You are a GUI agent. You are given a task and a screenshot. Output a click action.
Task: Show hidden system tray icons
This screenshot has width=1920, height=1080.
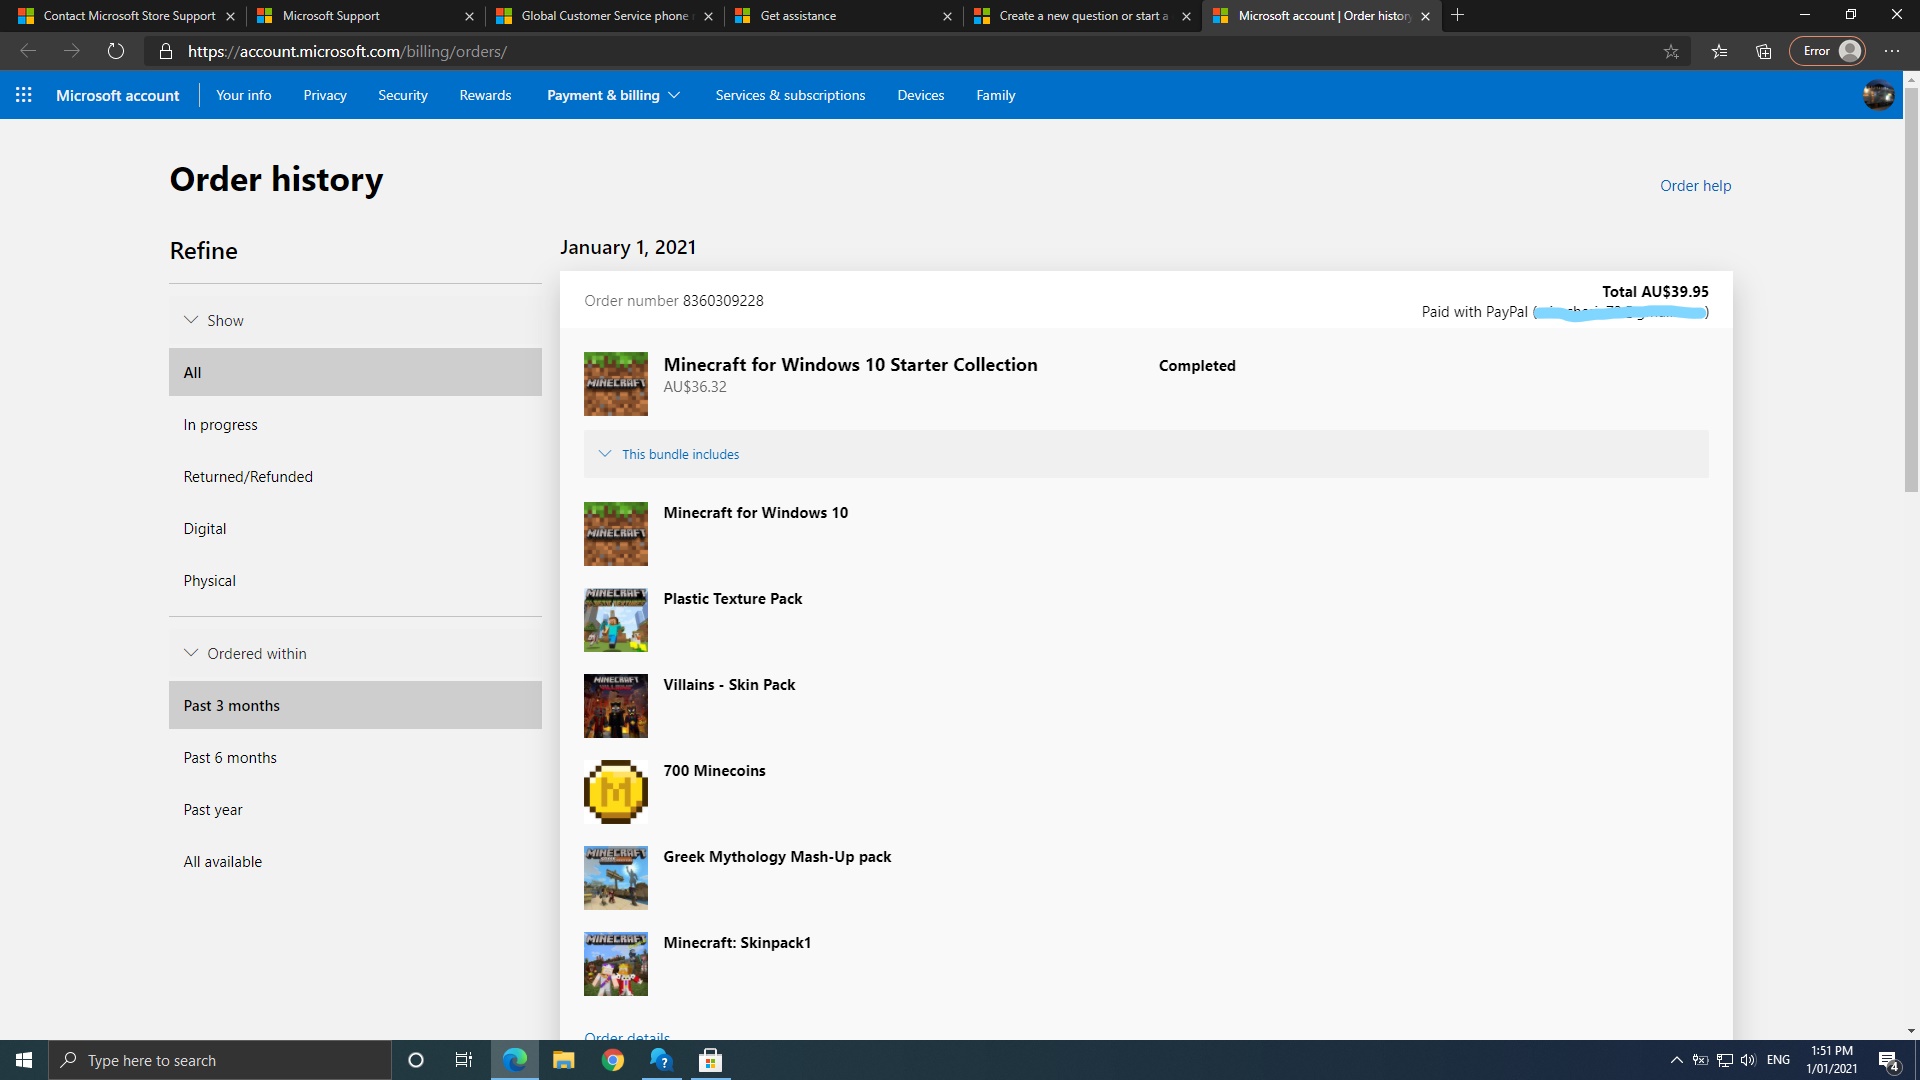pos(1676,1060)
